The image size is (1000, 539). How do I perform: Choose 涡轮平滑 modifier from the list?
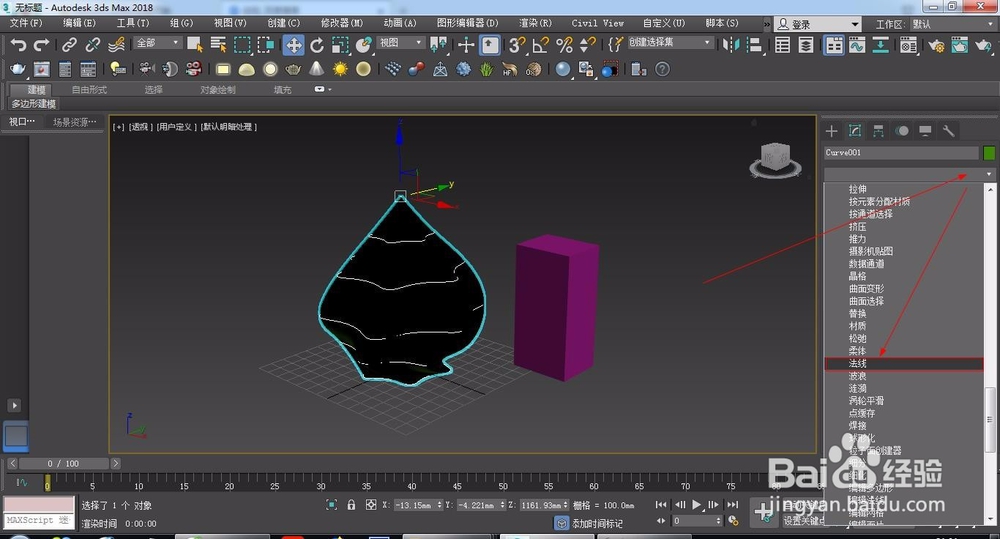[866, 401]
